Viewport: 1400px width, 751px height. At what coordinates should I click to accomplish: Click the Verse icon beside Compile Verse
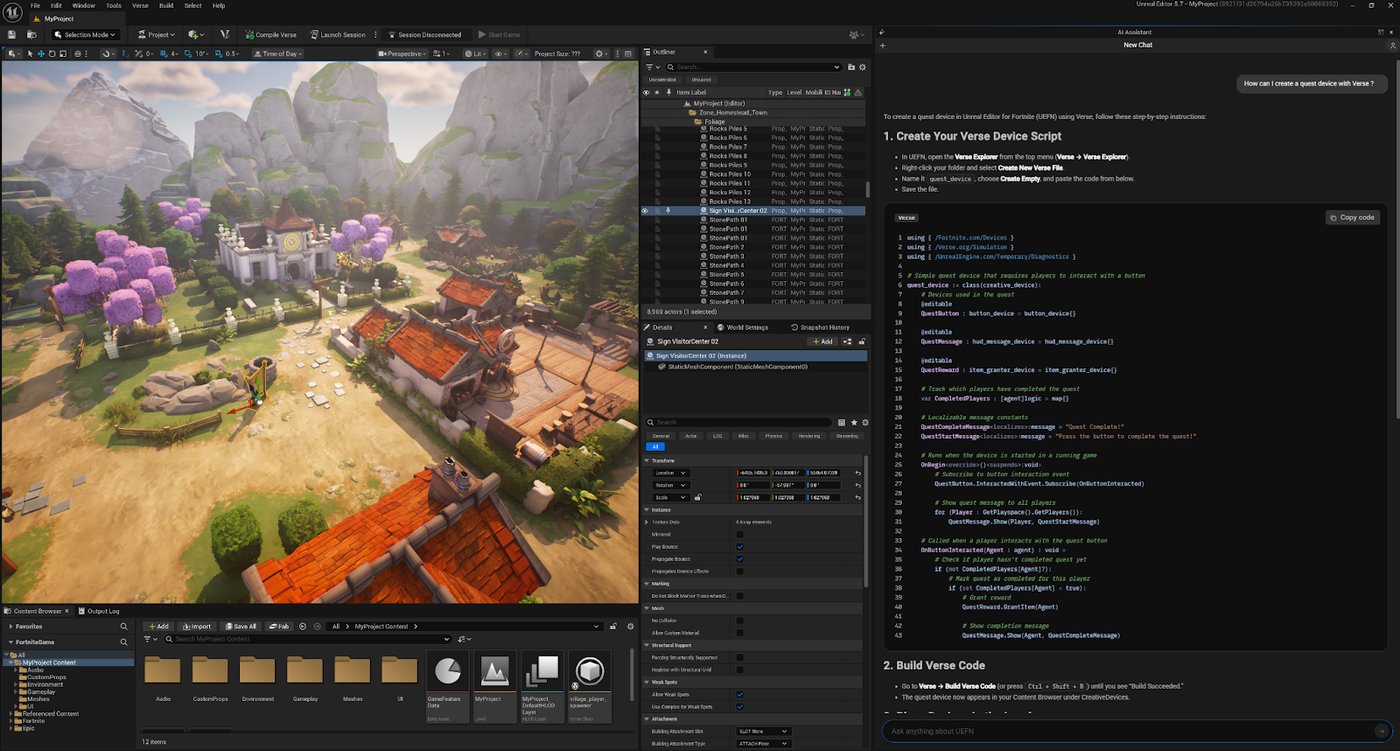[225, 35]
